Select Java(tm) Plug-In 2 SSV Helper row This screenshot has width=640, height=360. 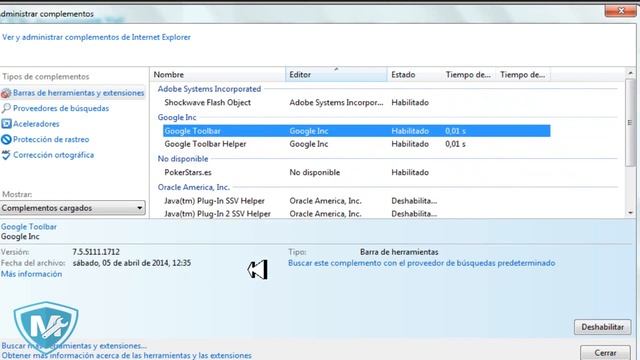(x=357, y=213)
